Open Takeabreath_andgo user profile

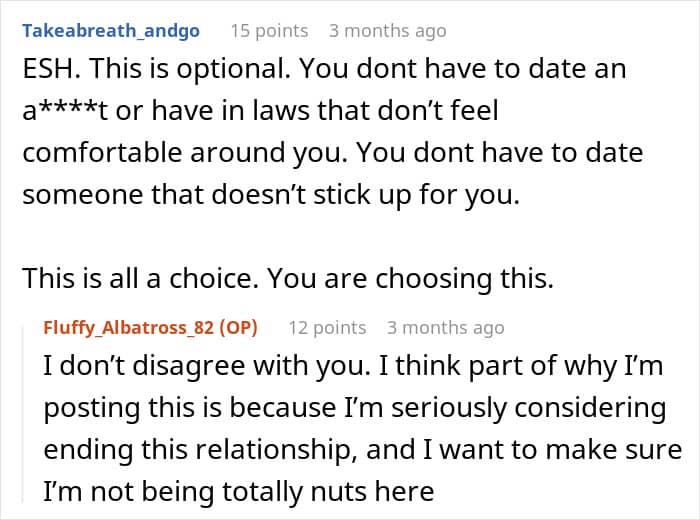click(x=111, y=31)
